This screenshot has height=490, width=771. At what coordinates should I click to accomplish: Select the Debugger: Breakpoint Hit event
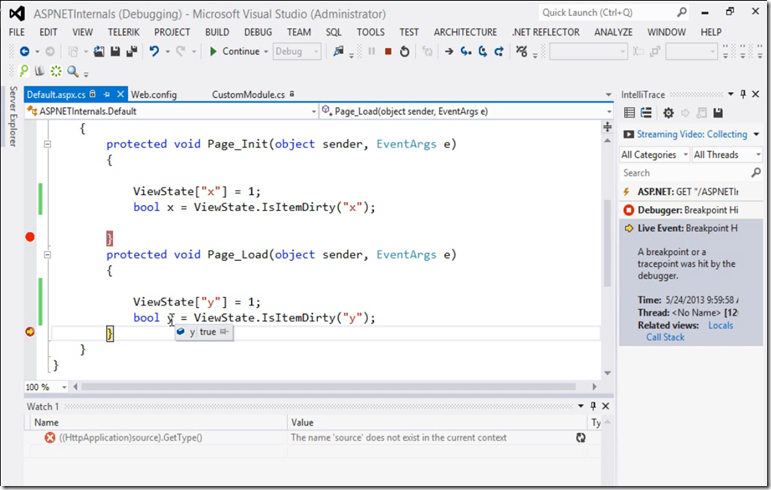tap(691, 210)
